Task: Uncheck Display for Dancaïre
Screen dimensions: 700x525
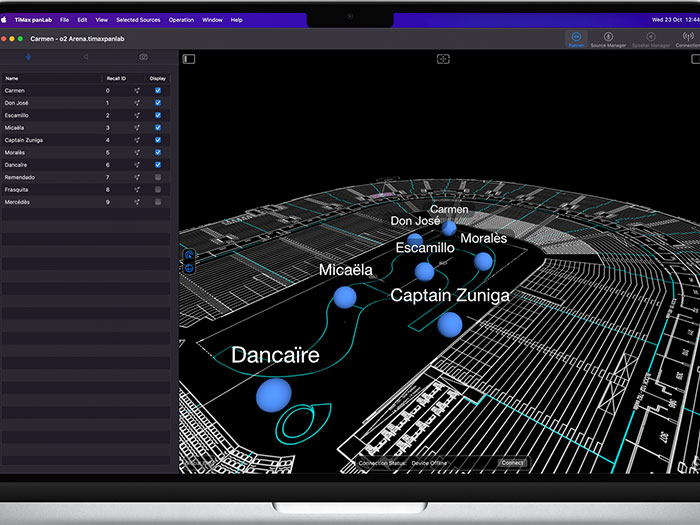Action: (158, 165)
